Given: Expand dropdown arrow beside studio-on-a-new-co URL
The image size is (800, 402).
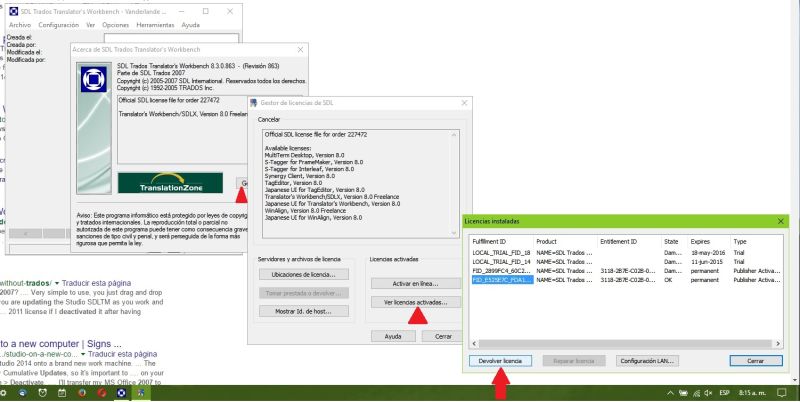Looking at the screenshot, I should click(83, 354).
